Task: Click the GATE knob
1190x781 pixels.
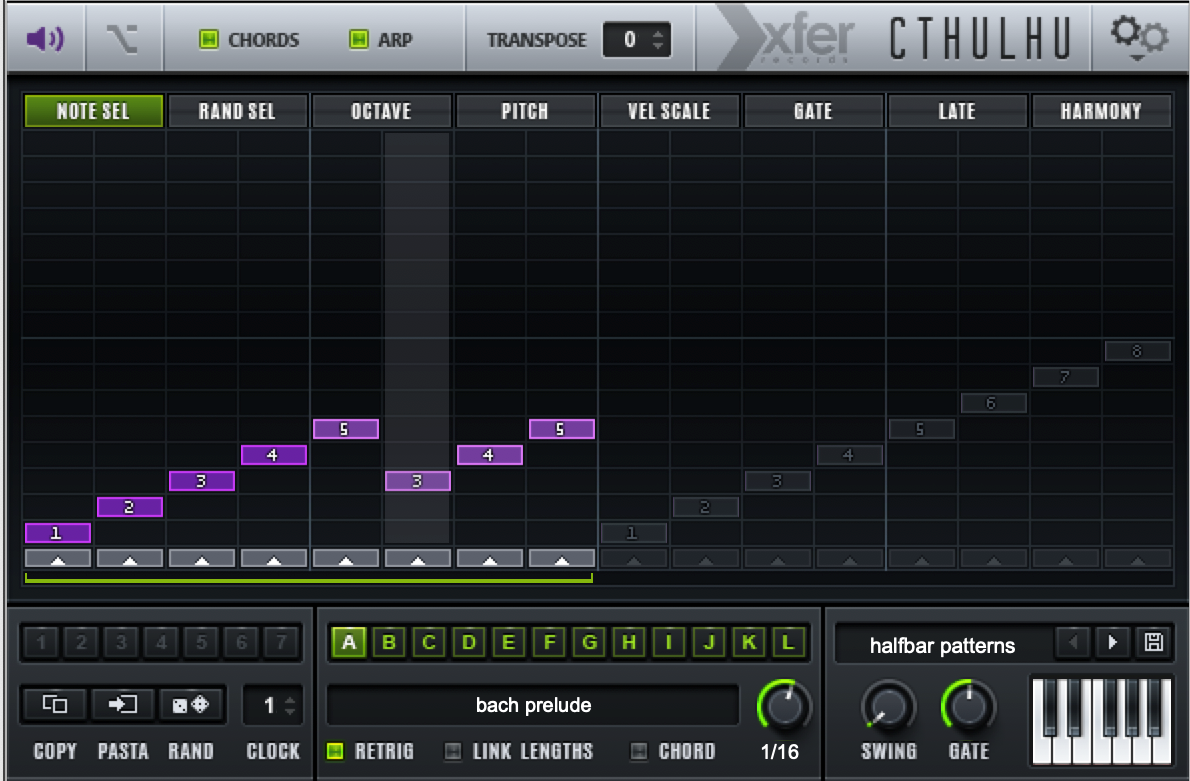Action: tap(968, 707)
